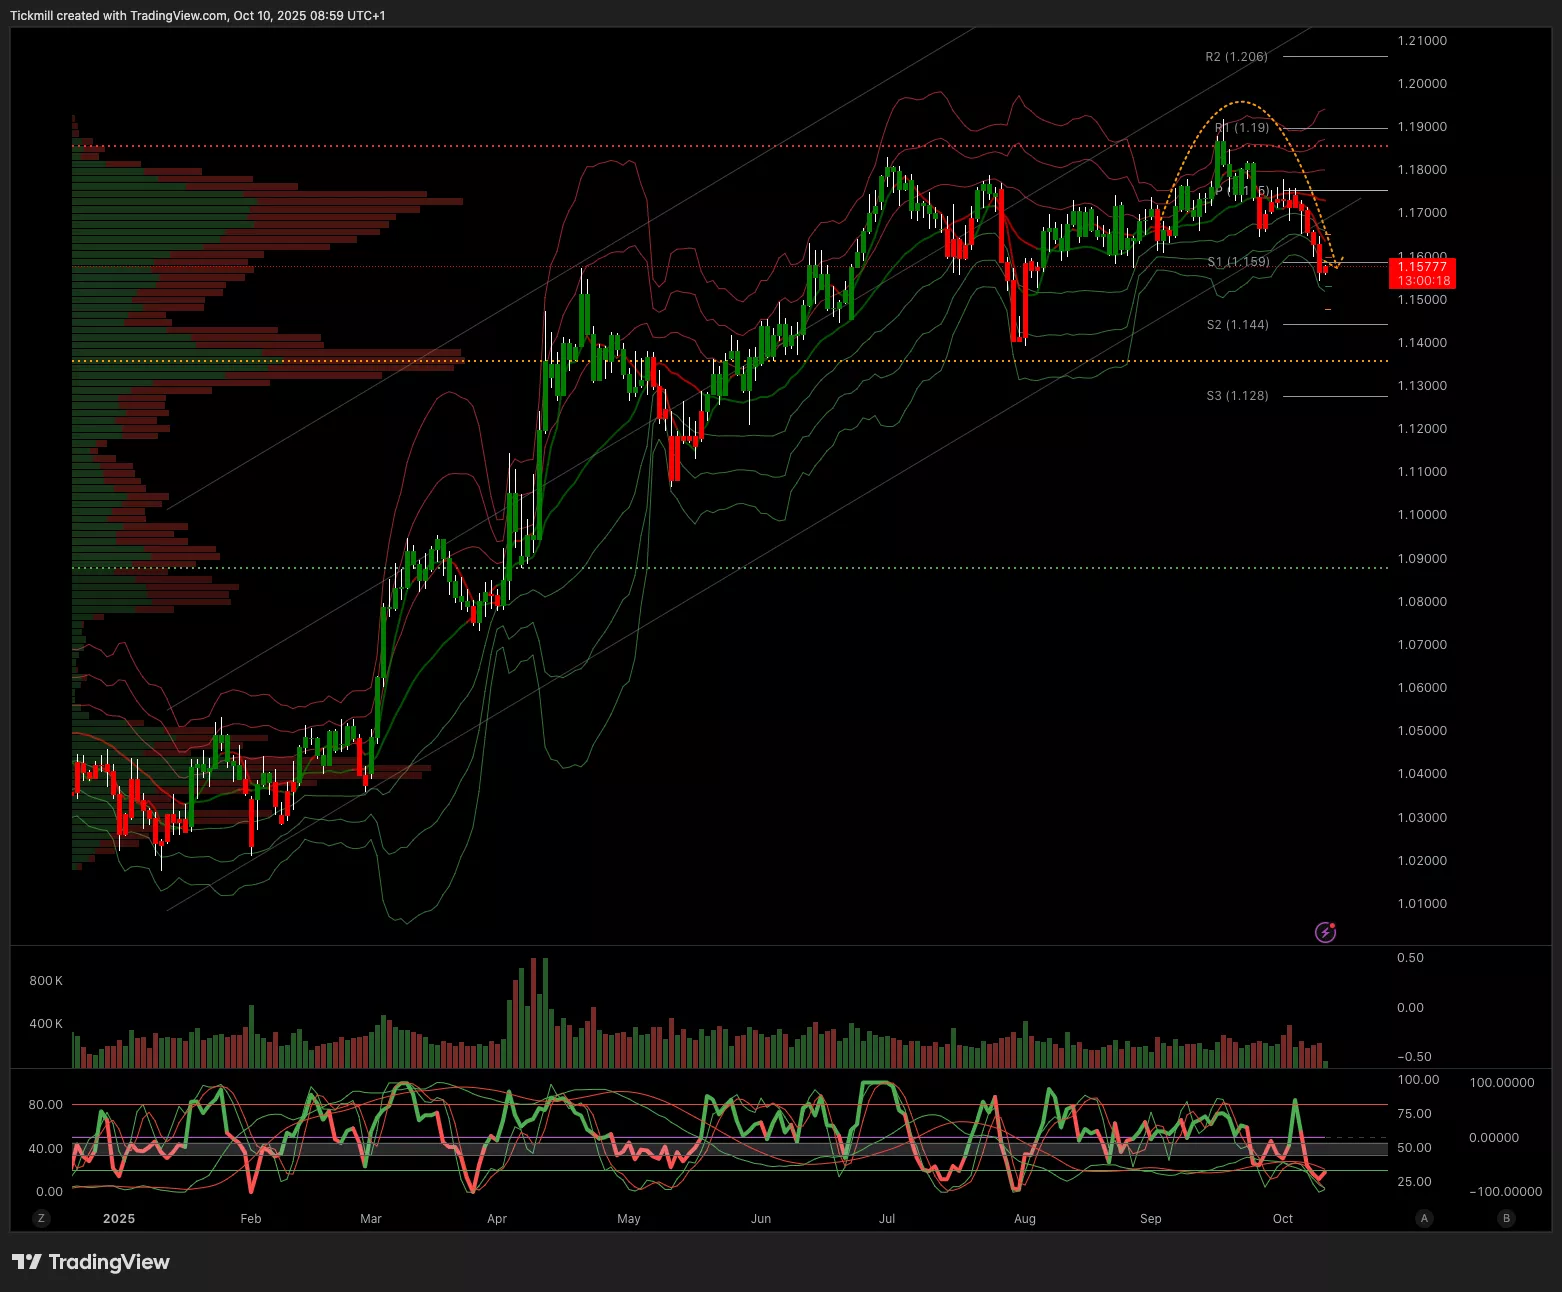
Task: Select the R2 (1.206) pivot label
Action: [1236, 57]
